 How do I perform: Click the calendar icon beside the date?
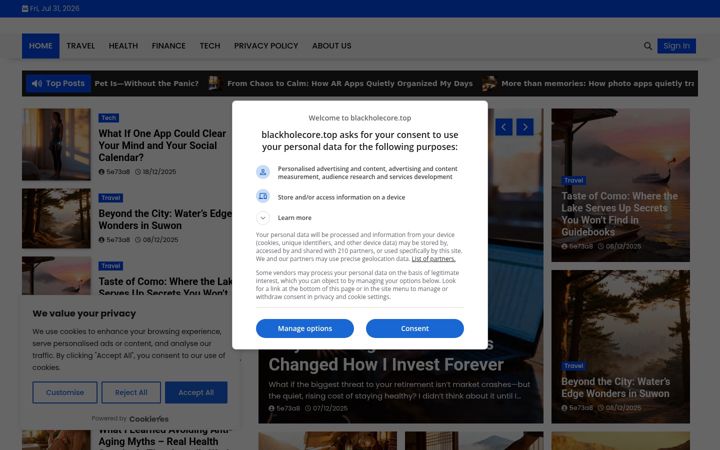click(25, 9)
